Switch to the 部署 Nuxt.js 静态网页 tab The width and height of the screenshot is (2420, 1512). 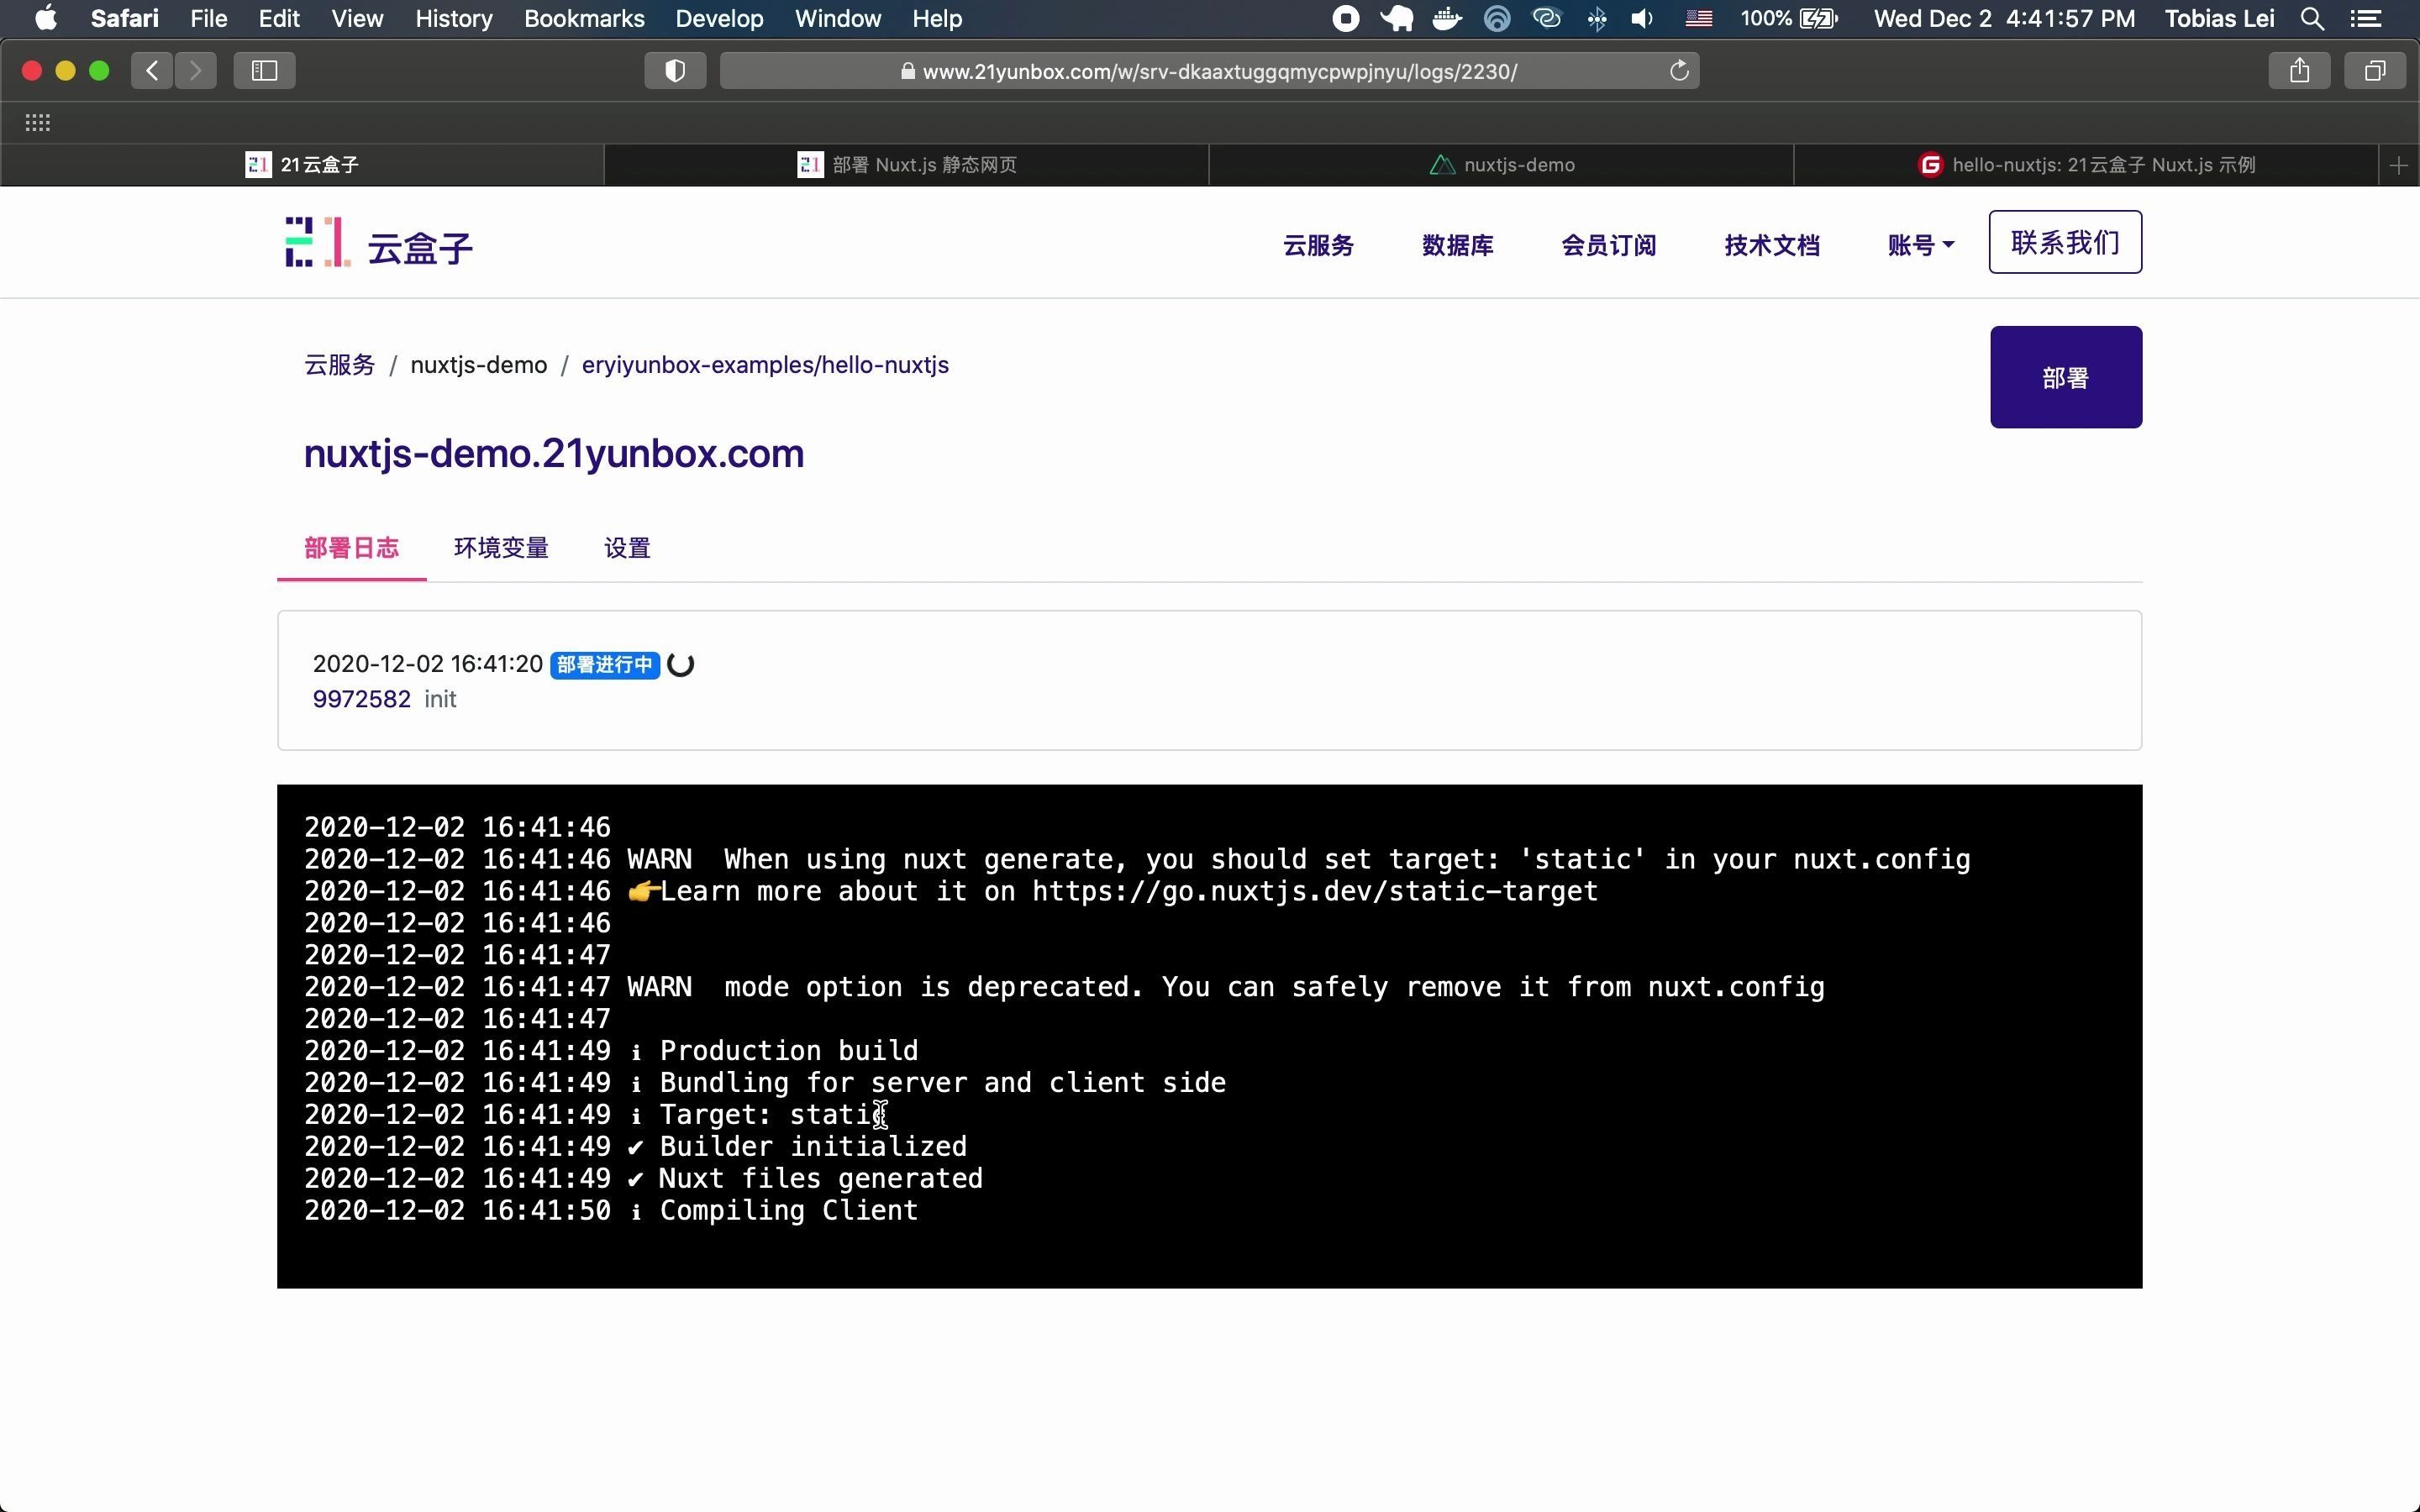pyautogui.click(x=906, y=165)
